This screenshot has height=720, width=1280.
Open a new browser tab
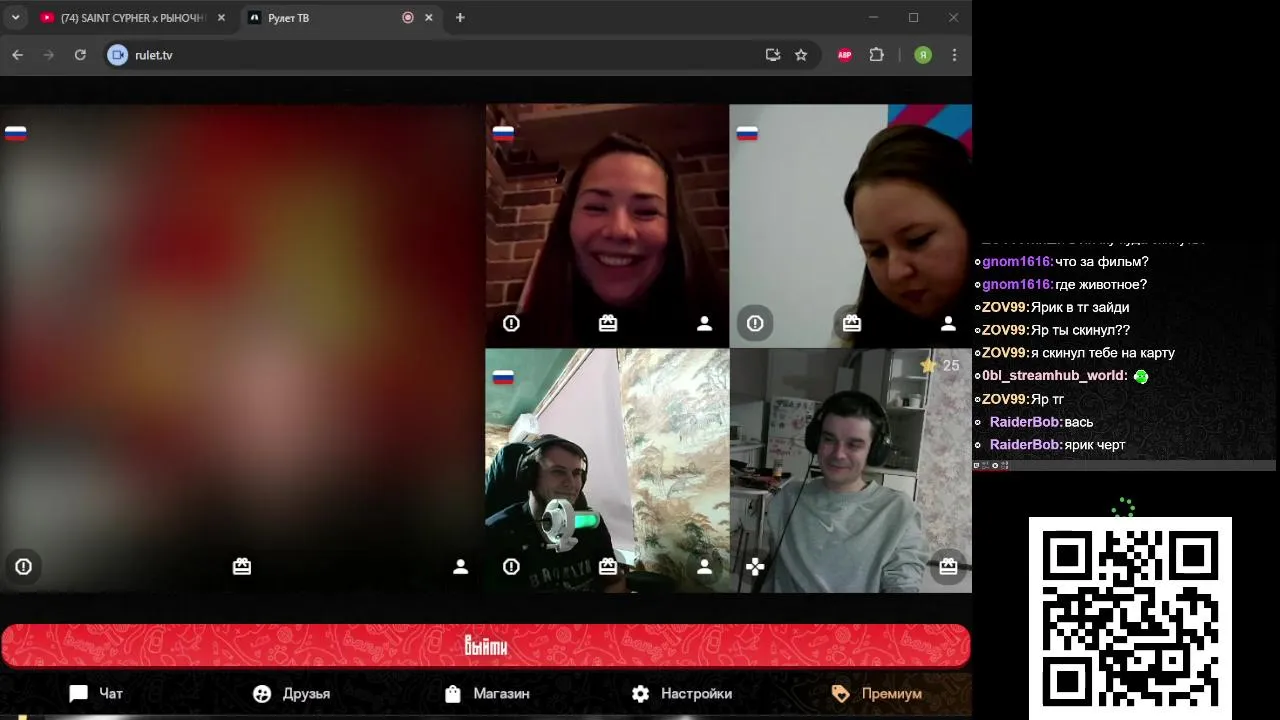coord(460,17)
